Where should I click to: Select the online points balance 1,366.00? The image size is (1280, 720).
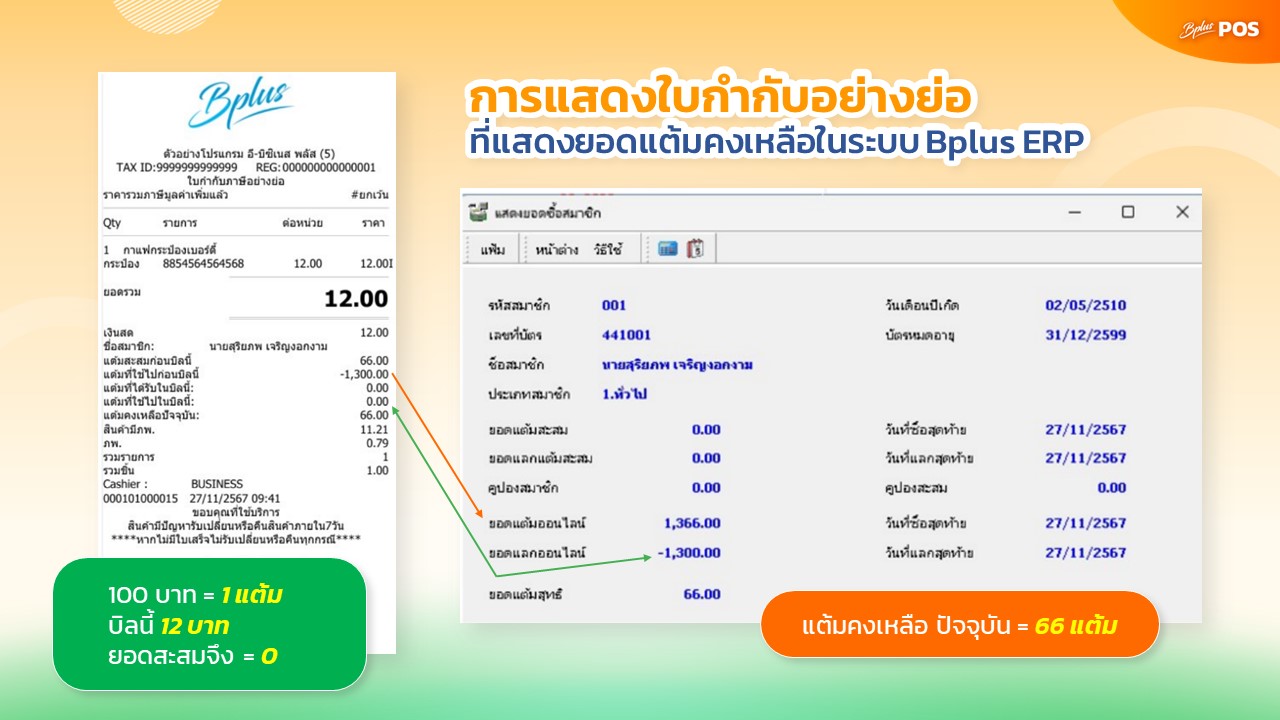(692, 523)
